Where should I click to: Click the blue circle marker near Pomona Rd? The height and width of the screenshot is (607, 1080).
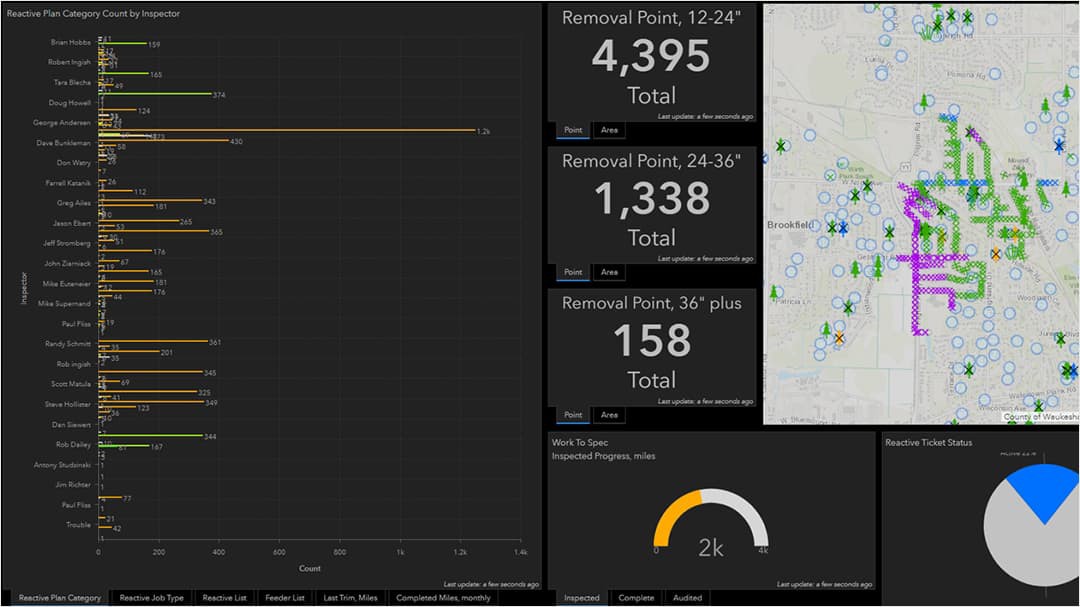click(x=995, y=74)
